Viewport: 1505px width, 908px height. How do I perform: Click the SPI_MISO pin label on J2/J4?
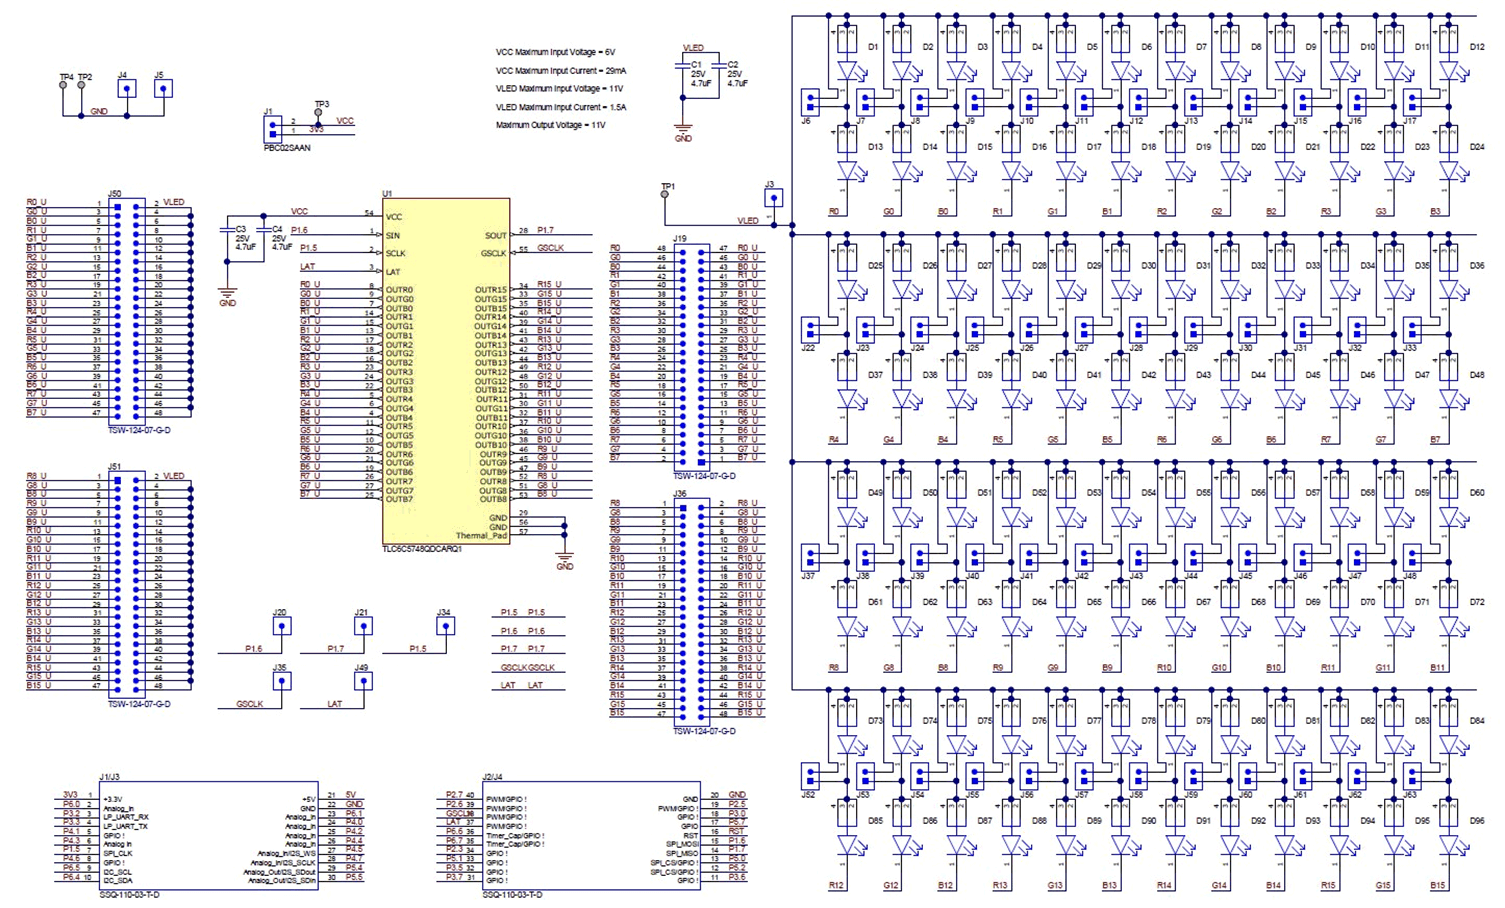682,854
